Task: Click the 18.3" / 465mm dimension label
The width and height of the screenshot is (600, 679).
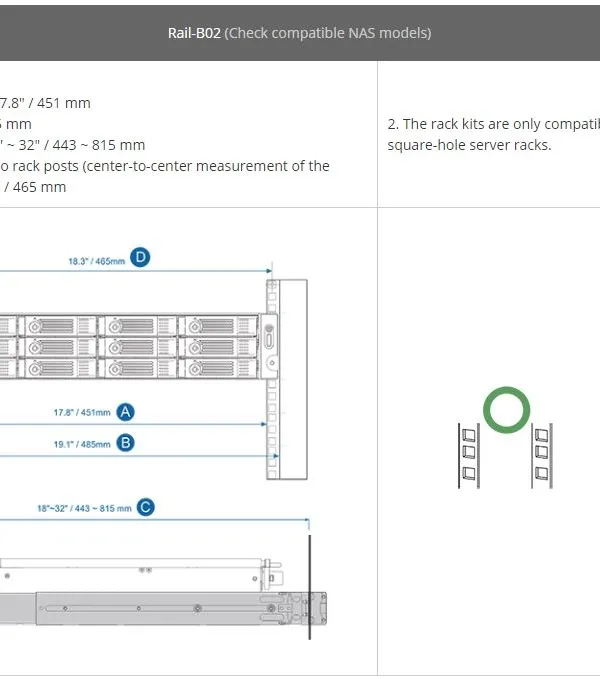Action: pos(97,261)
